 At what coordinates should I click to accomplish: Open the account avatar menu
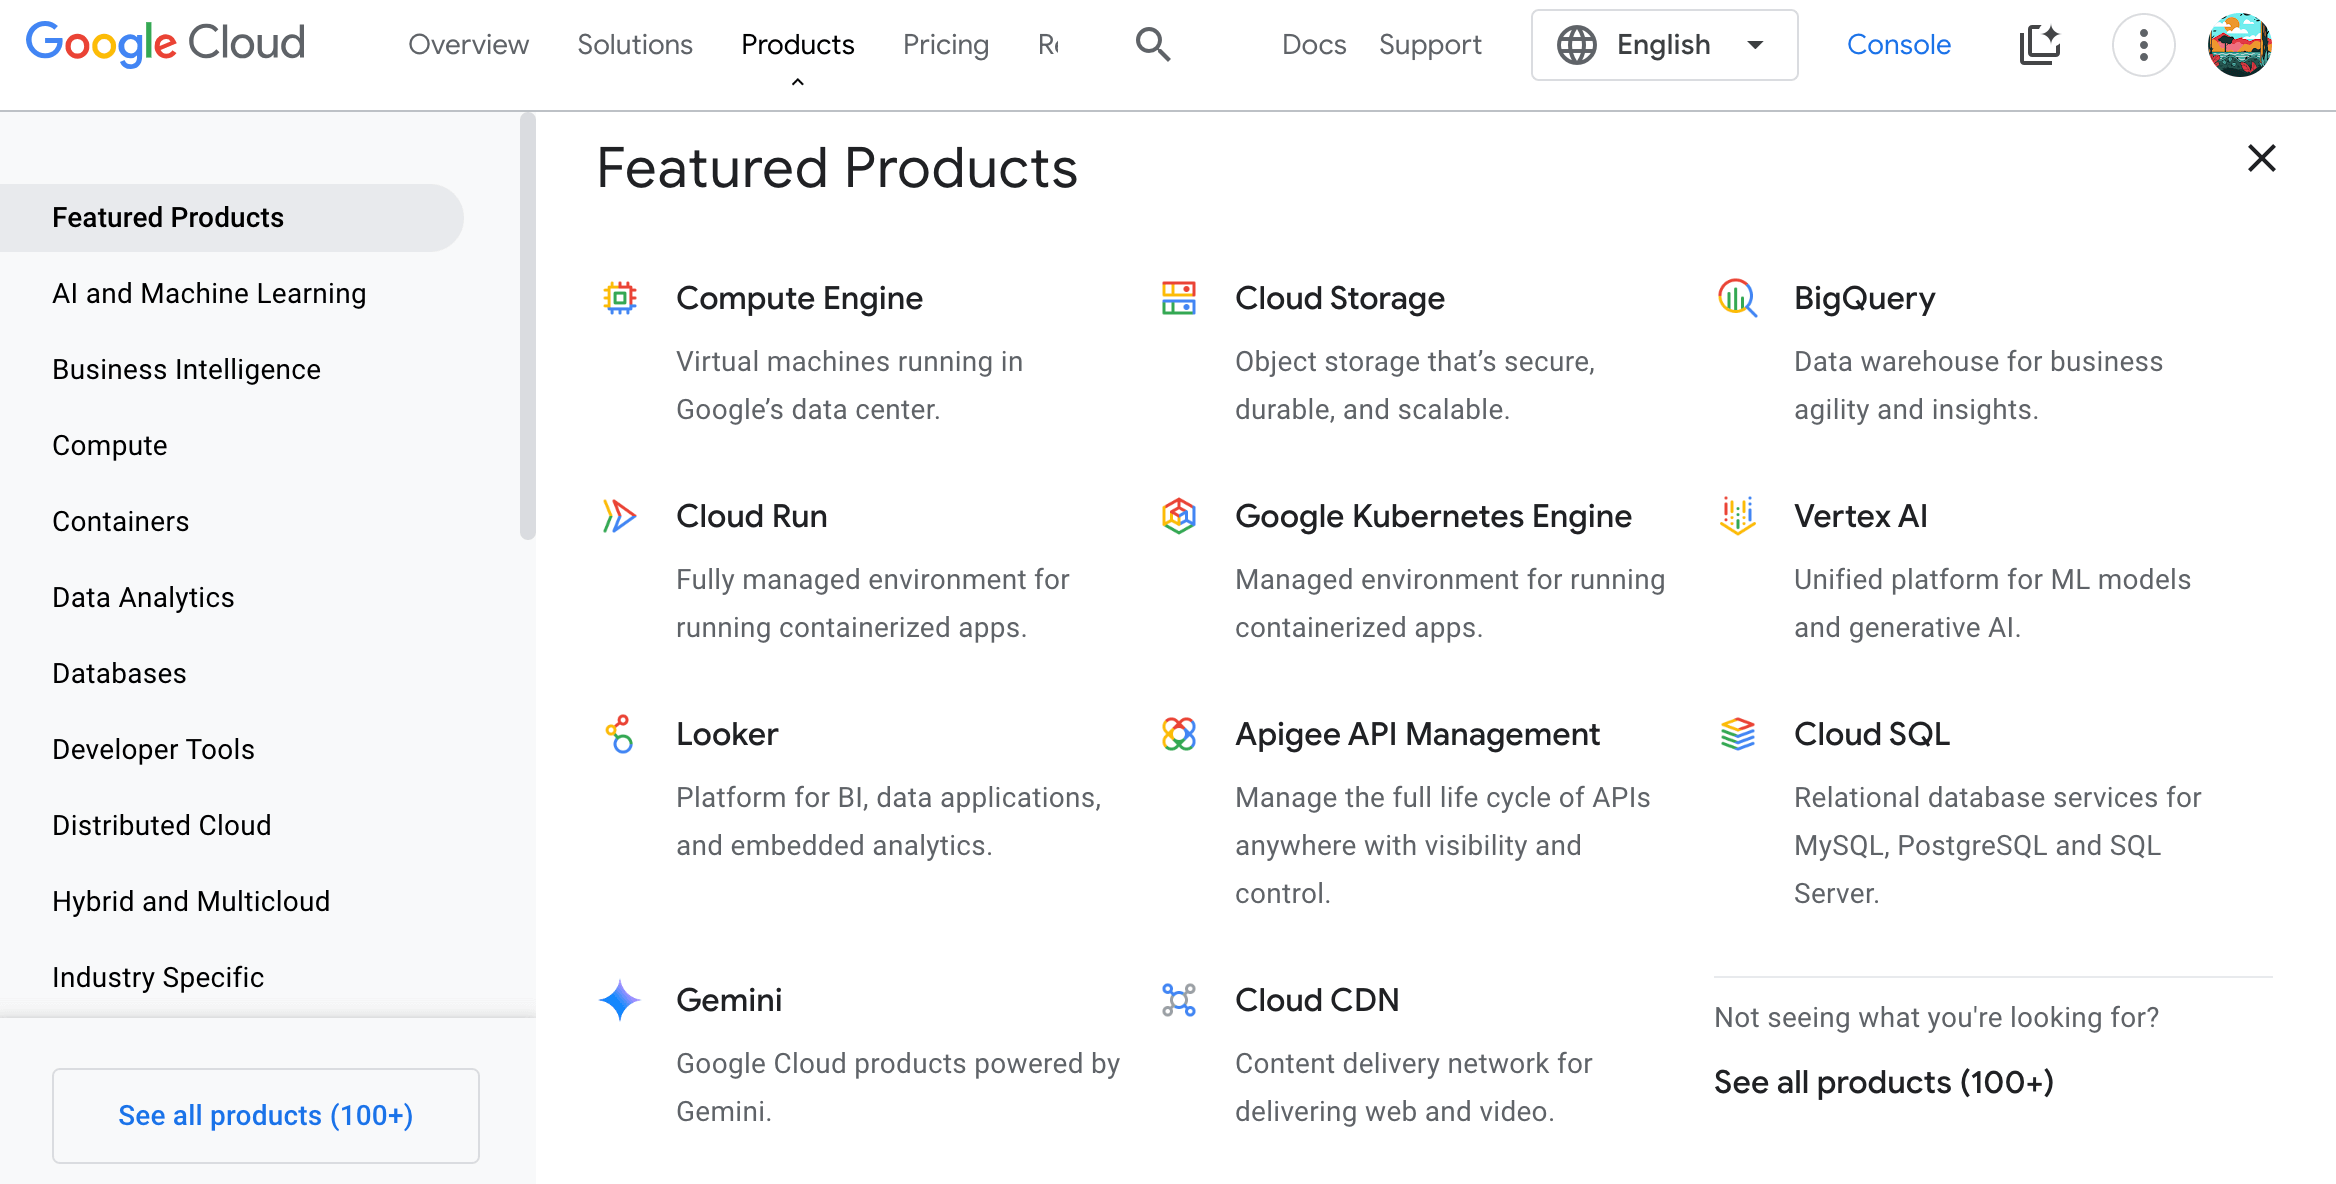(x=2240, y=44)
